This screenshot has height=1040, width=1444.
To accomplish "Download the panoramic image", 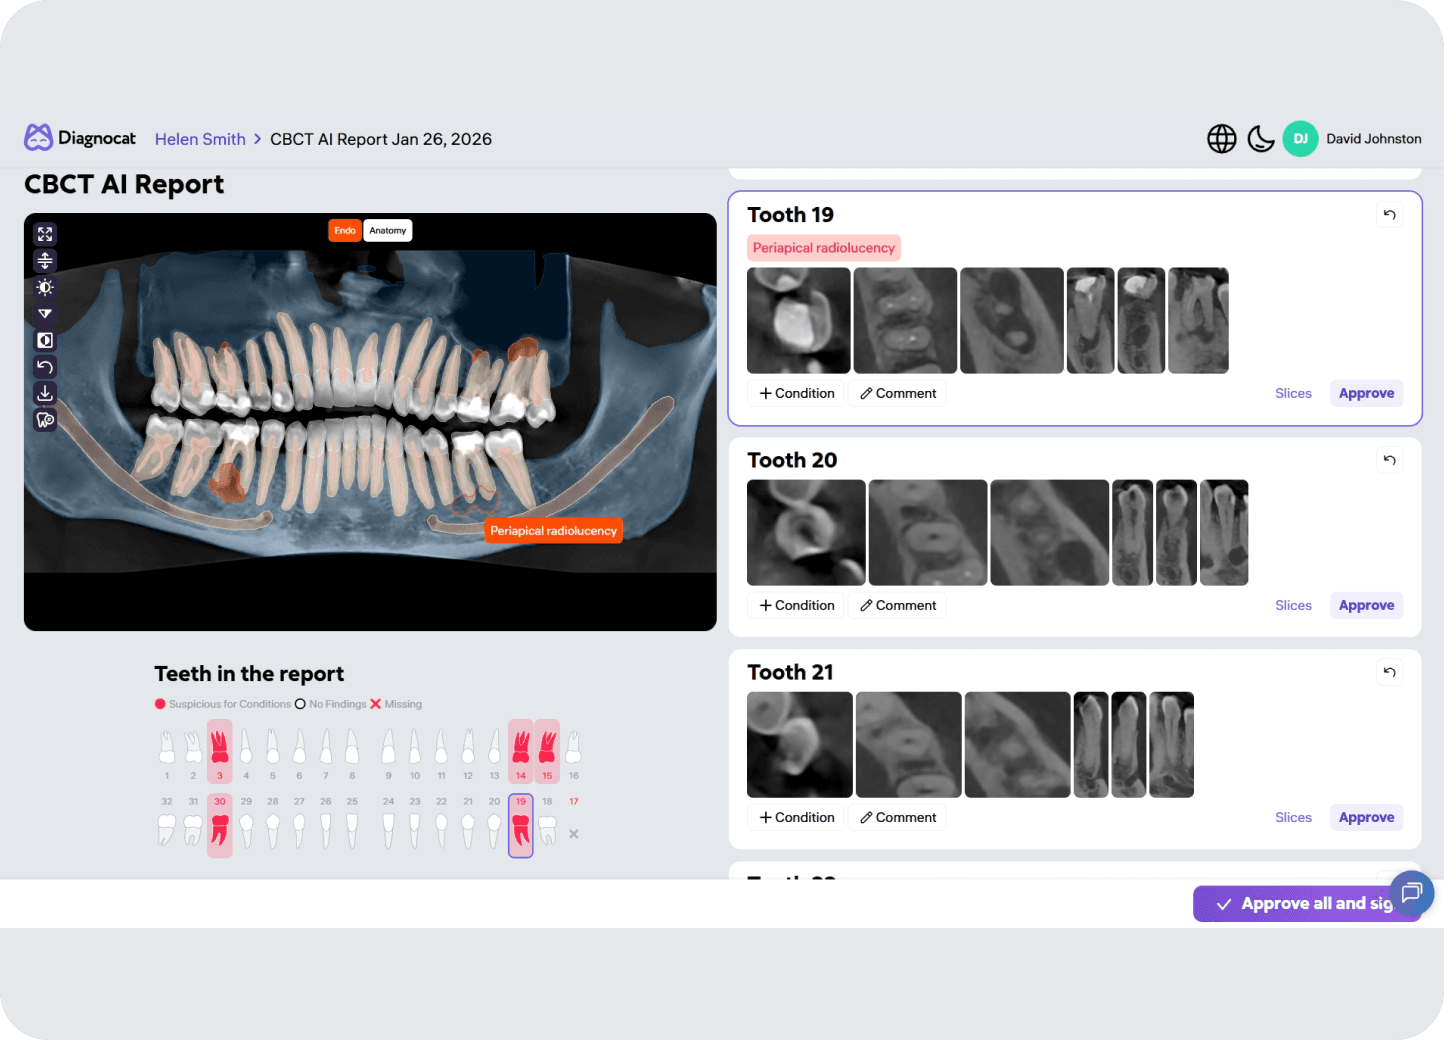I will click(45, 393).
